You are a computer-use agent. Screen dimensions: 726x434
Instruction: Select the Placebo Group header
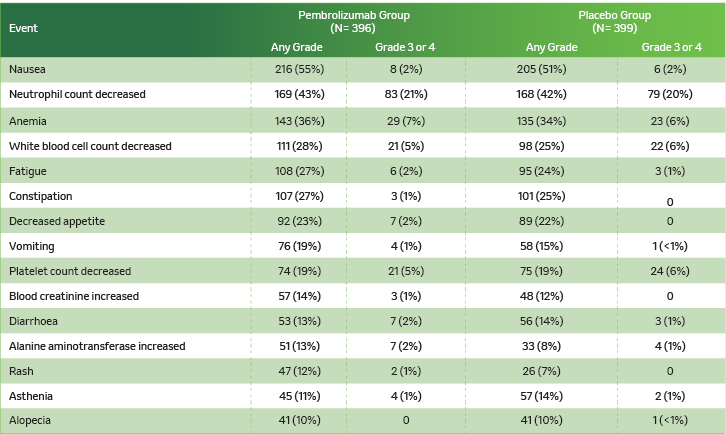pyautogui.click(x=614, y=22)
